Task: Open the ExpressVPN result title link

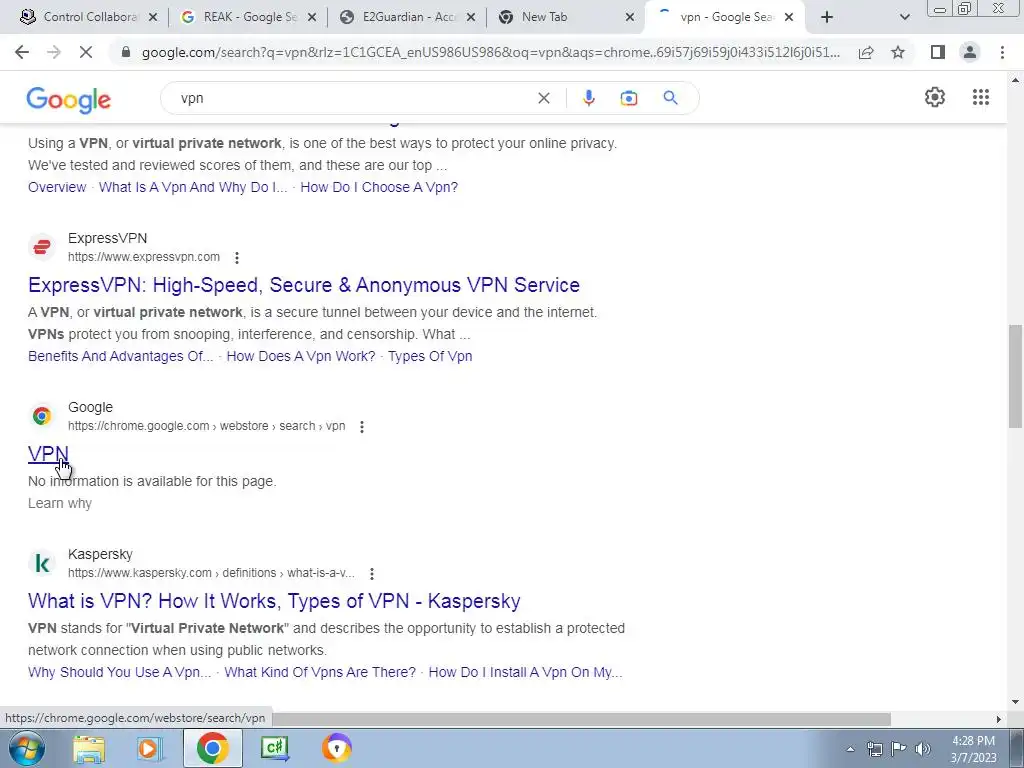Action: point(304,285)
